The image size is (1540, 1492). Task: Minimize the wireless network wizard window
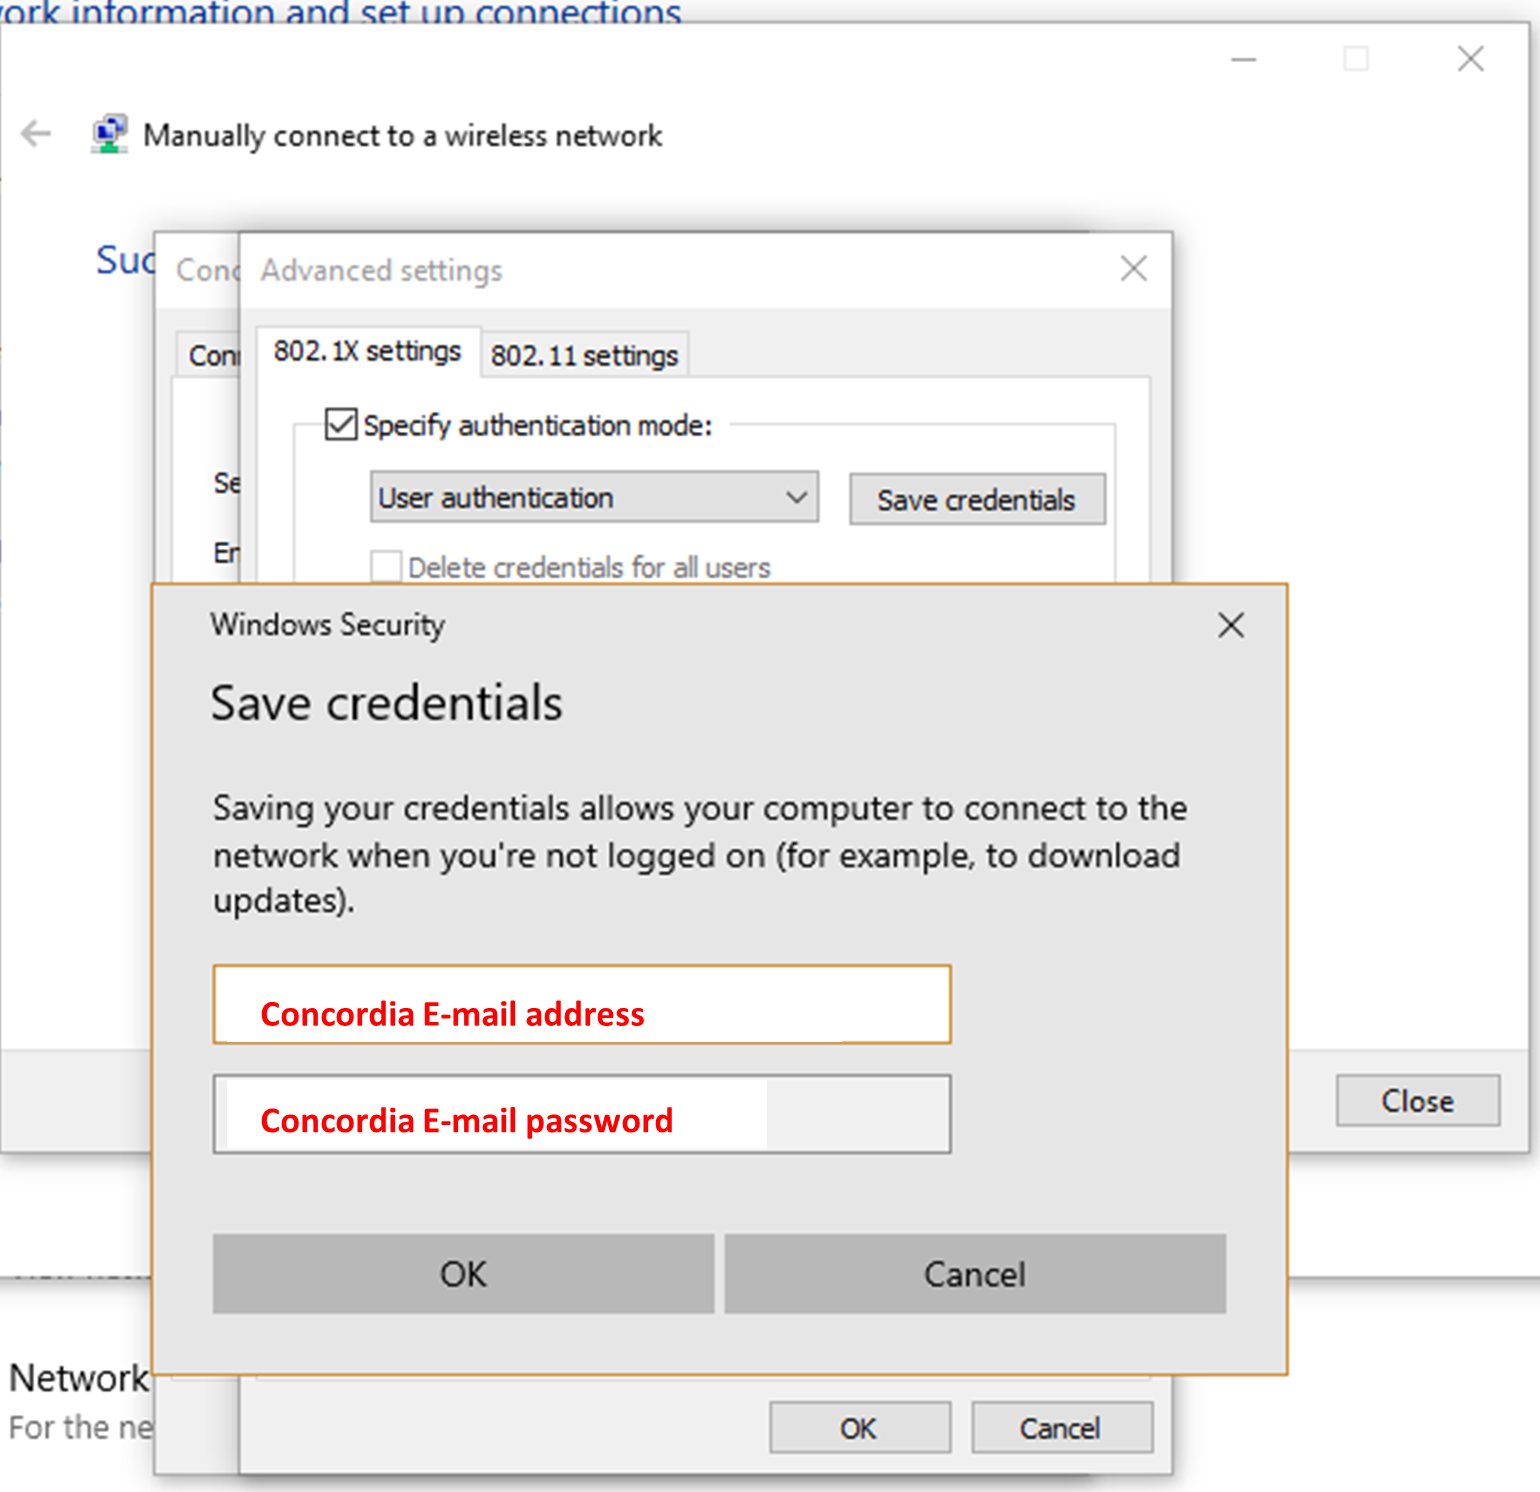coord(1243,60)
